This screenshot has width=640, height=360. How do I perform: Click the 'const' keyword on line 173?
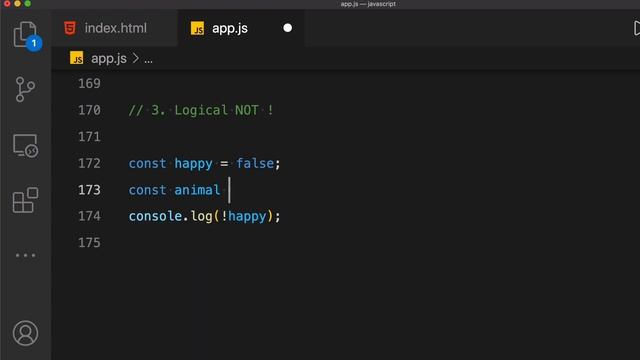click(147, 190)
